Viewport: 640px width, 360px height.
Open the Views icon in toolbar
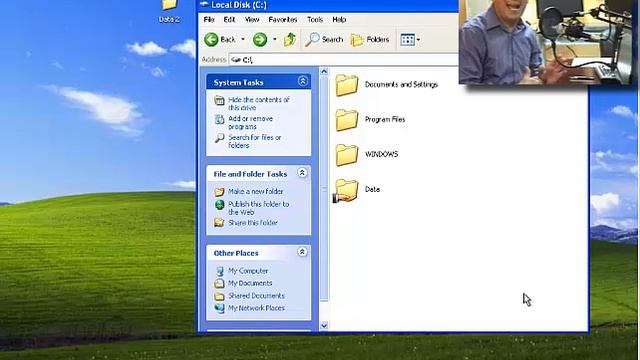pyautogui.click(x=408, y=40)
